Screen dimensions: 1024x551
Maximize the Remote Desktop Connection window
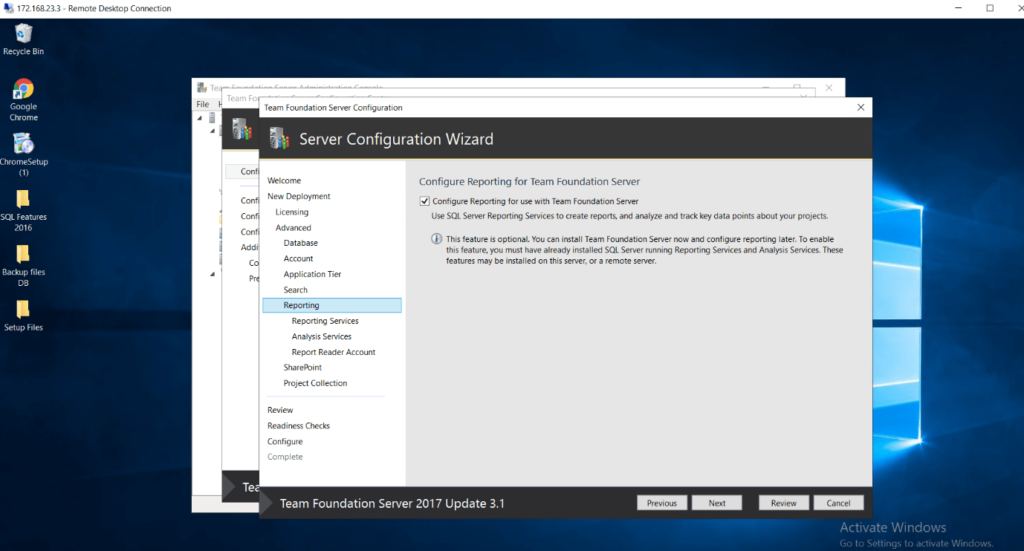[x=990, y=8]
